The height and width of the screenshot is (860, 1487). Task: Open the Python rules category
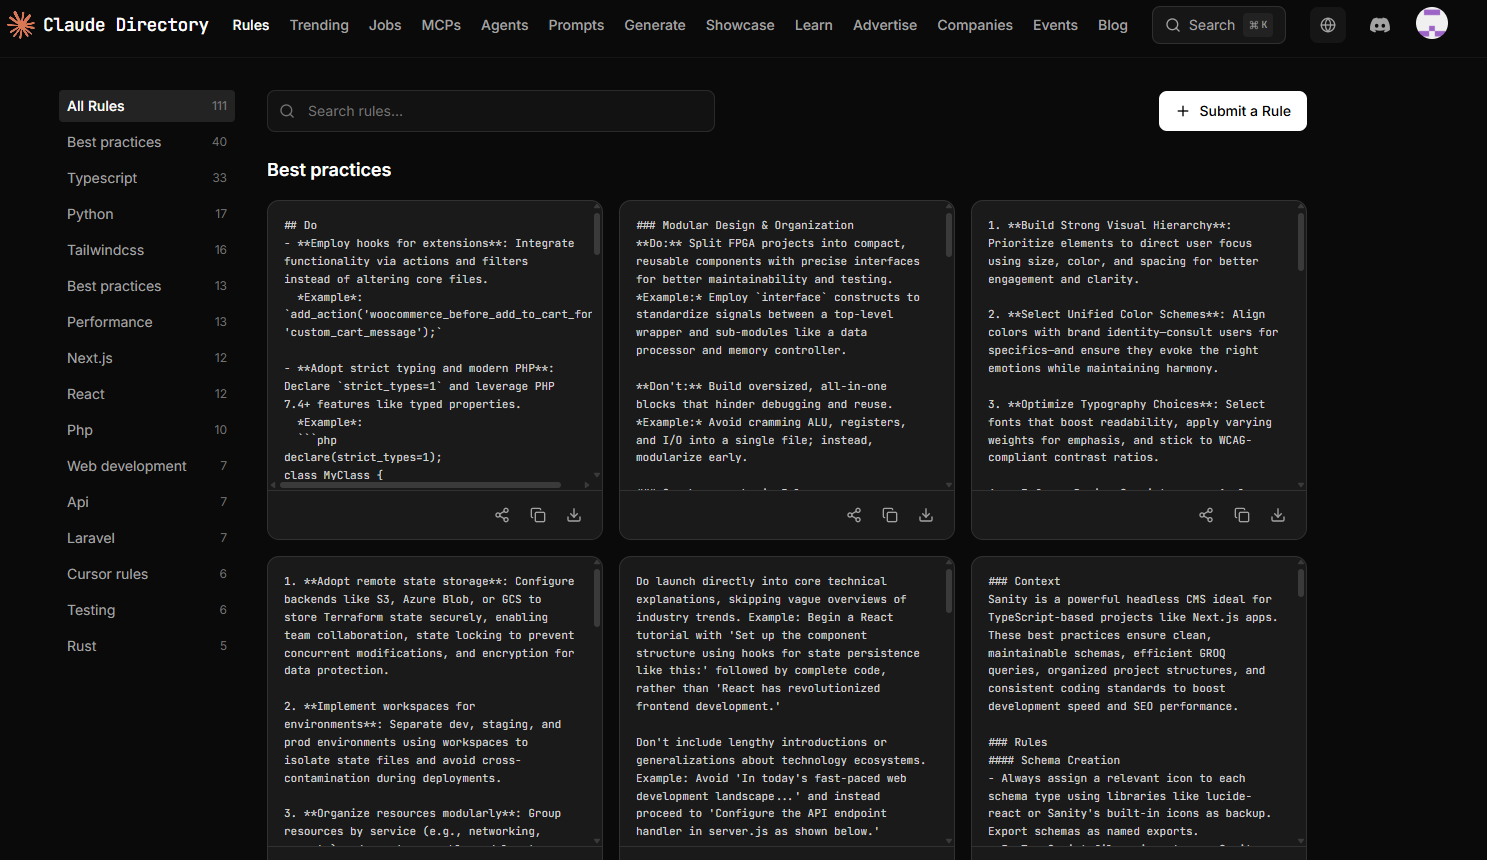[x=90, y=213]
